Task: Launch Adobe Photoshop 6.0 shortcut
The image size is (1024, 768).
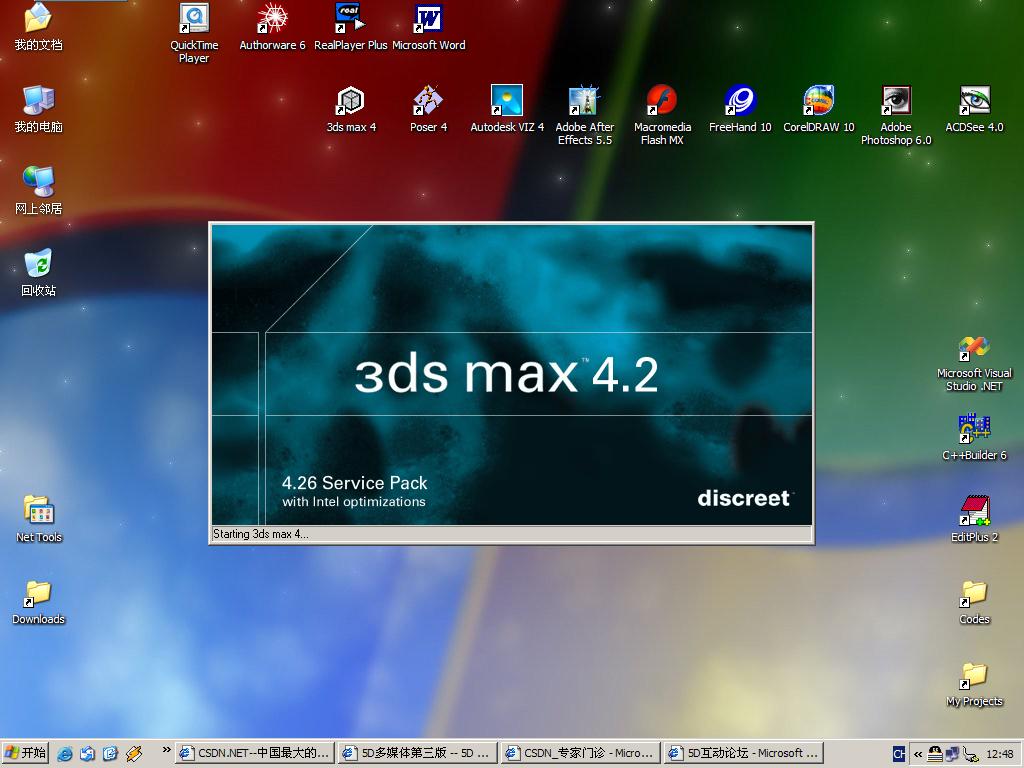Action: click(x=896, y=101)
